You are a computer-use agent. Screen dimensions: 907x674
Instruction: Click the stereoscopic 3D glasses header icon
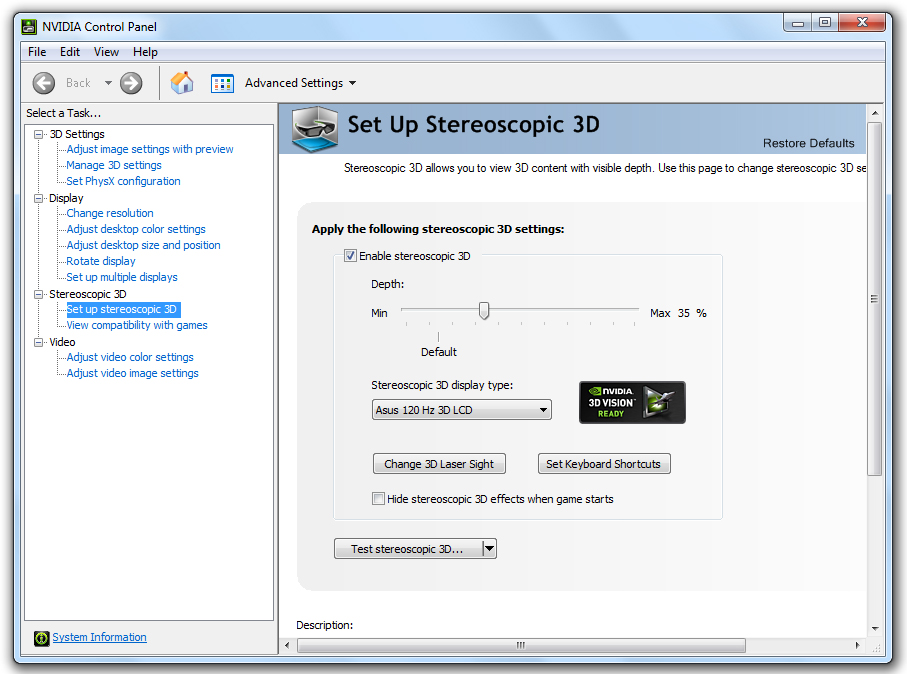coord(315,129)
